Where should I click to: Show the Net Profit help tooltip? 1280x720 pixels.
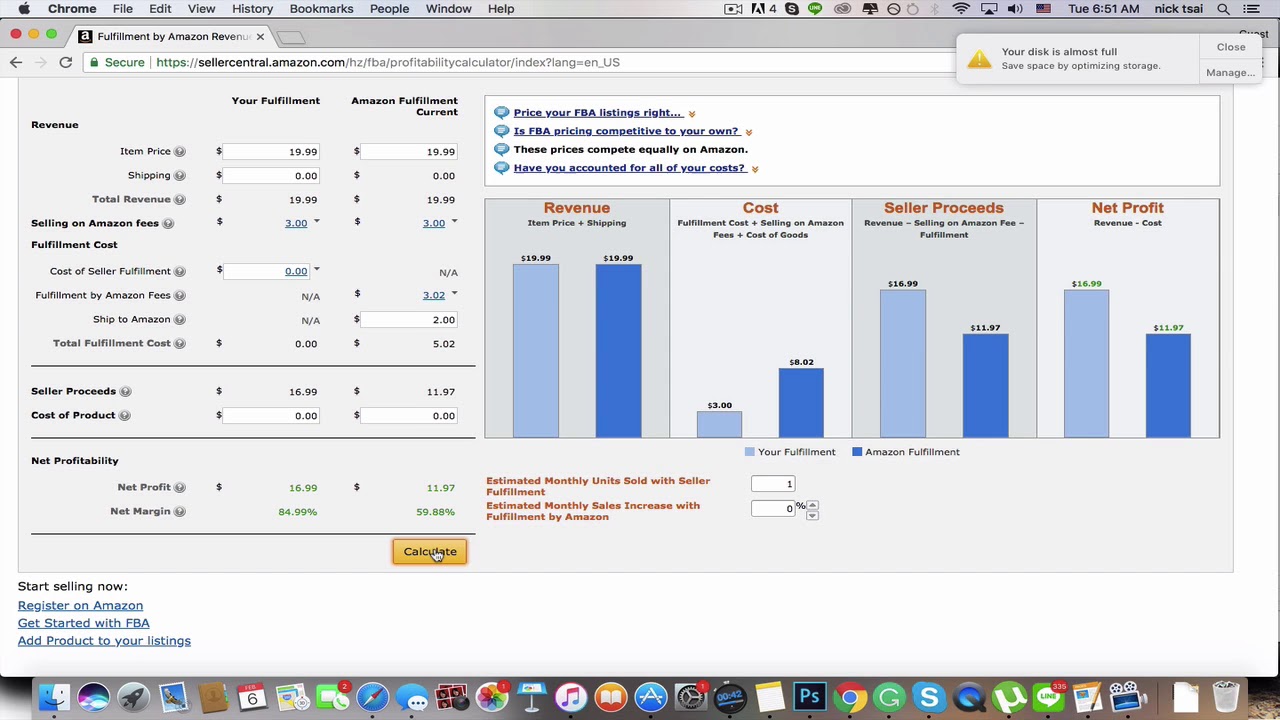tap(180, 488)
